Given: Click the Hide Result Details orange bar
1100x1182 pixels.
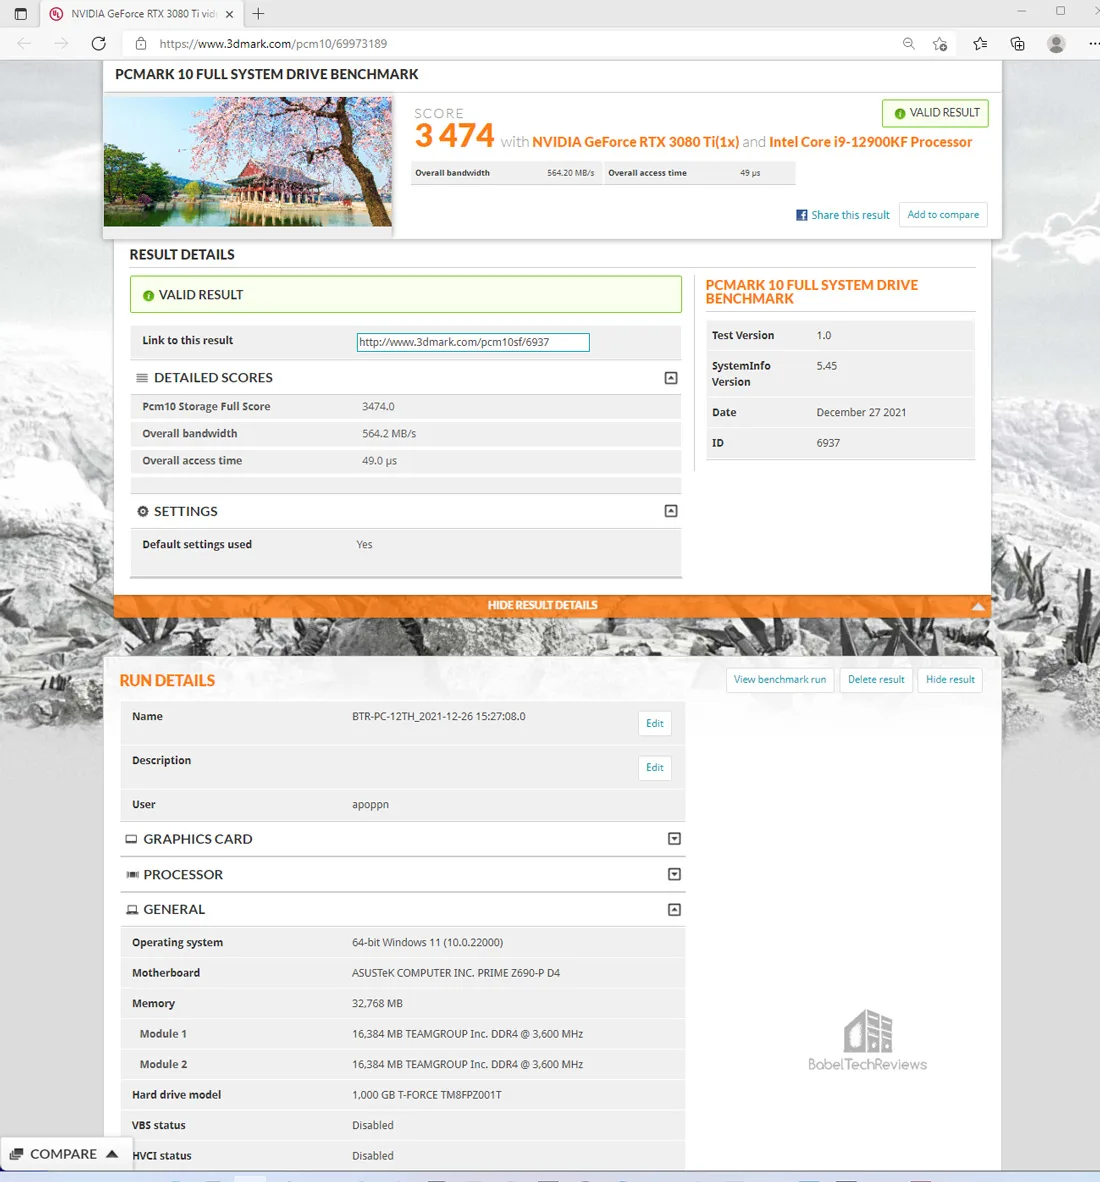Looking at the screenshot, I should click(x=552, y=605).
